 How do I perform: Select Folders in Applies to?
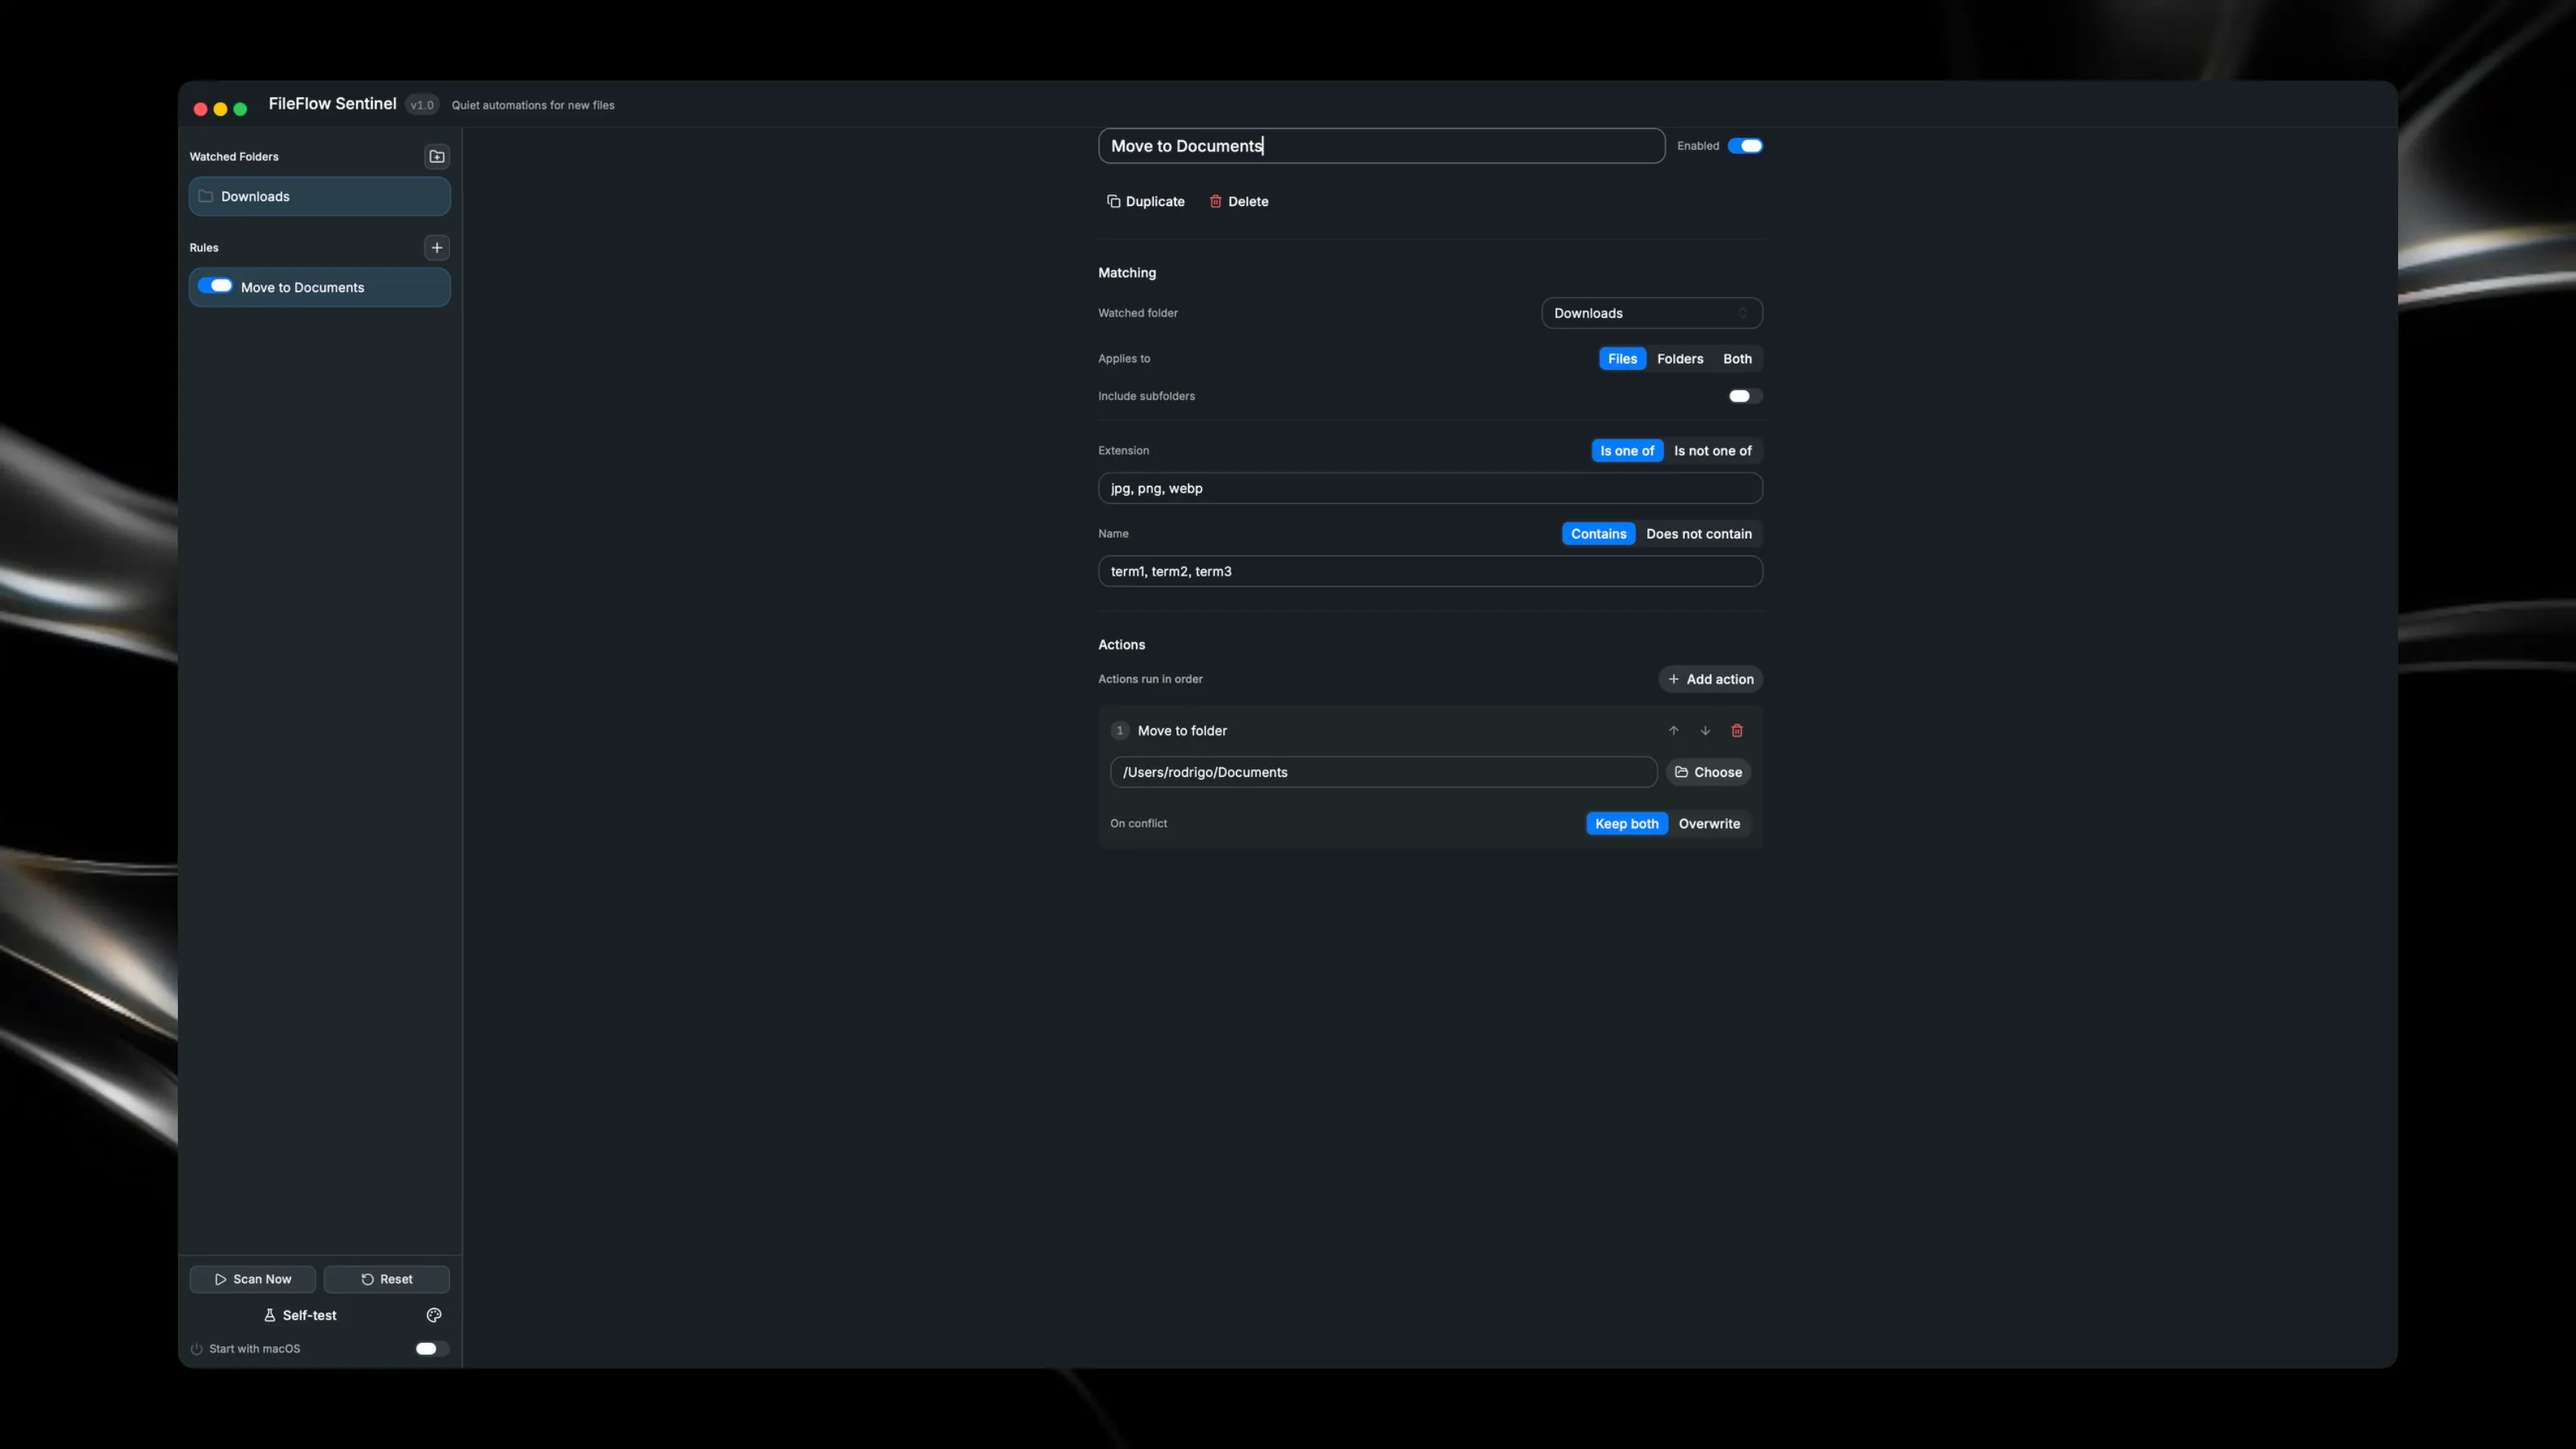click(1680, 359)
